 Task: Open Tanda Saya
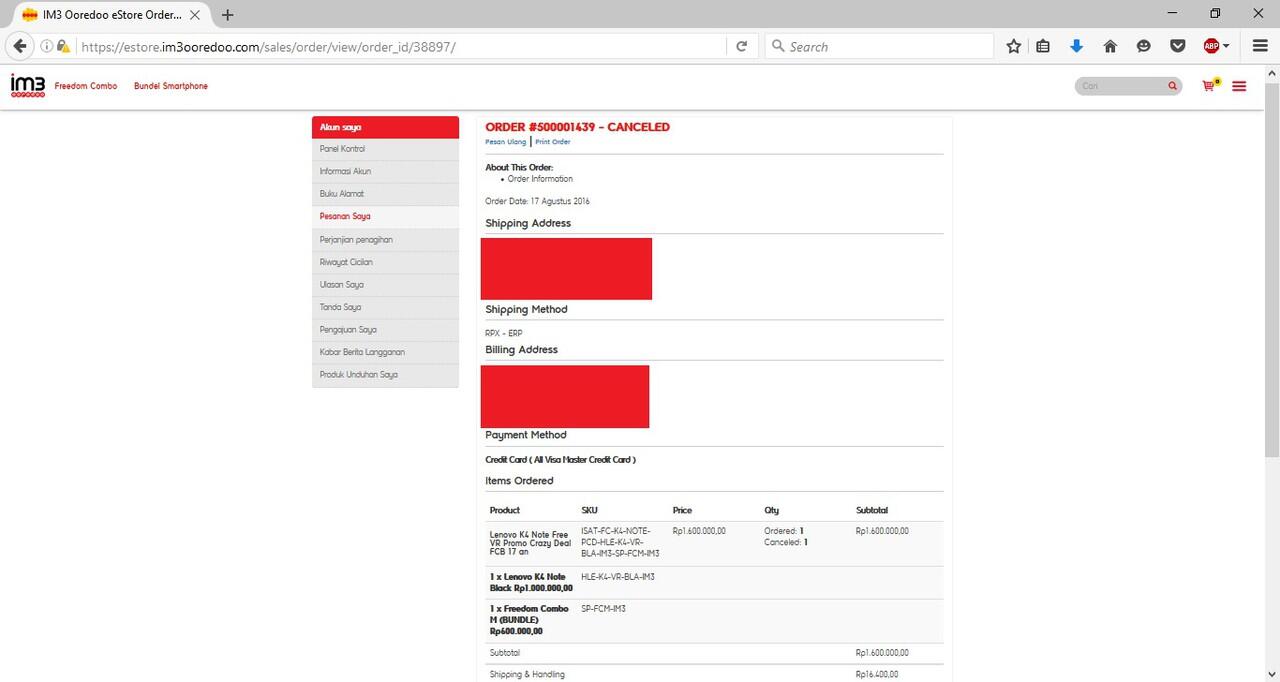pyautogui.click(x=385, y=307)
